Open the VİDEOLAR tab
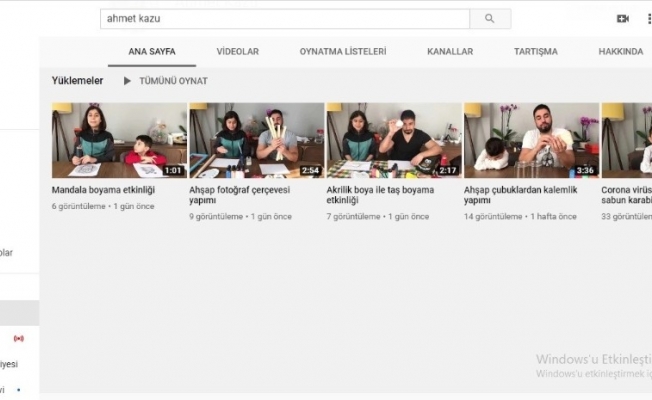The image size is (652, 400). (x=238, y=52)
